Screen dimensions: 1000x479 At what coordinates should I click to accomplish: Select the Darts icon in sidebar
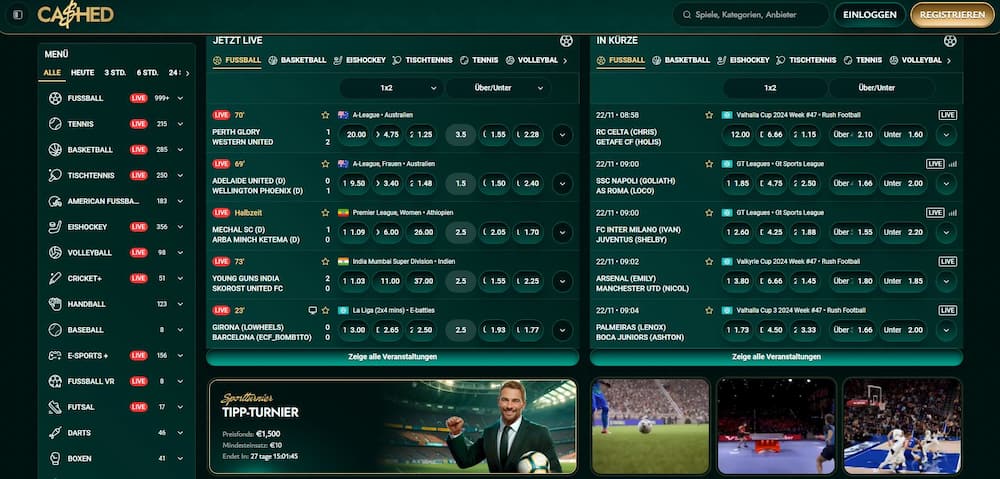pyautogui.click(x=55, y=432)
